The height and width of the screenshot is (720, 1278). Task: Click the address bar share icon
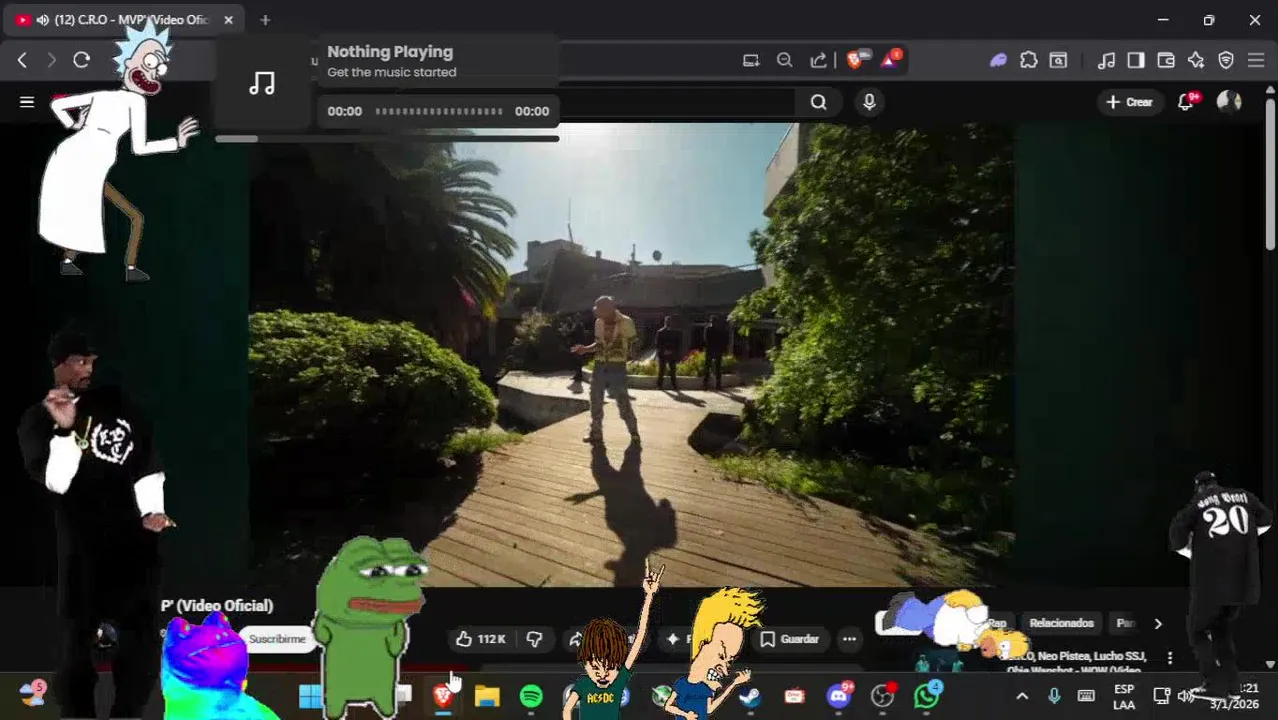(819, 60)
